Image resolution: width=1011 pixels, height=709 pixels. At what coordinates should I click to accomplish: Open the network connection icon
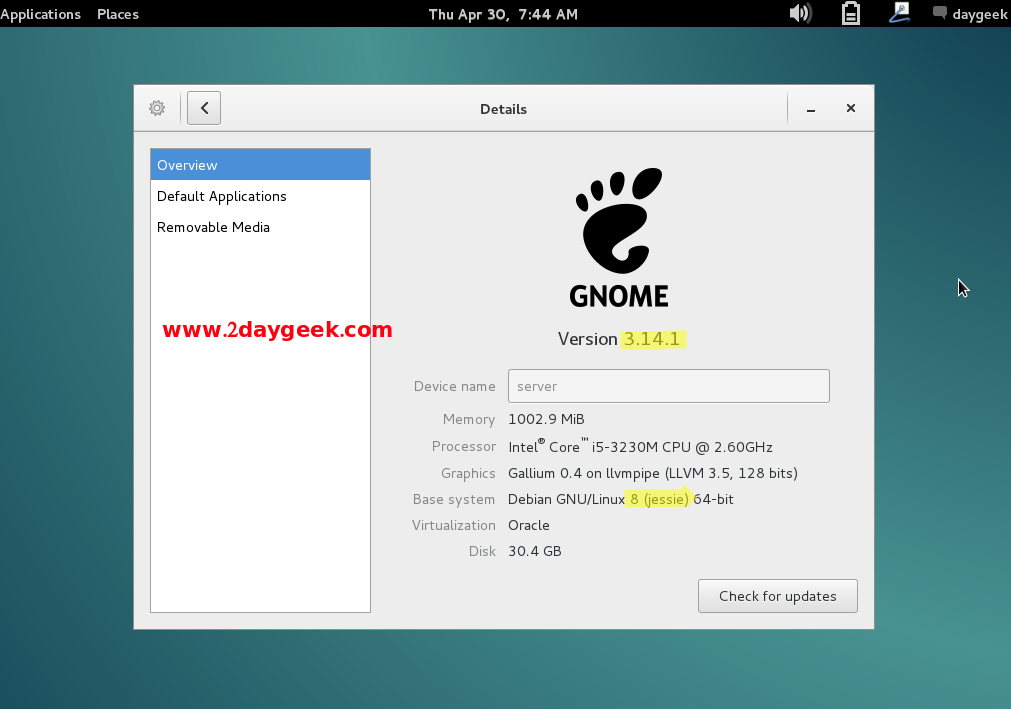pyautogui.click(x=899, y=13)
